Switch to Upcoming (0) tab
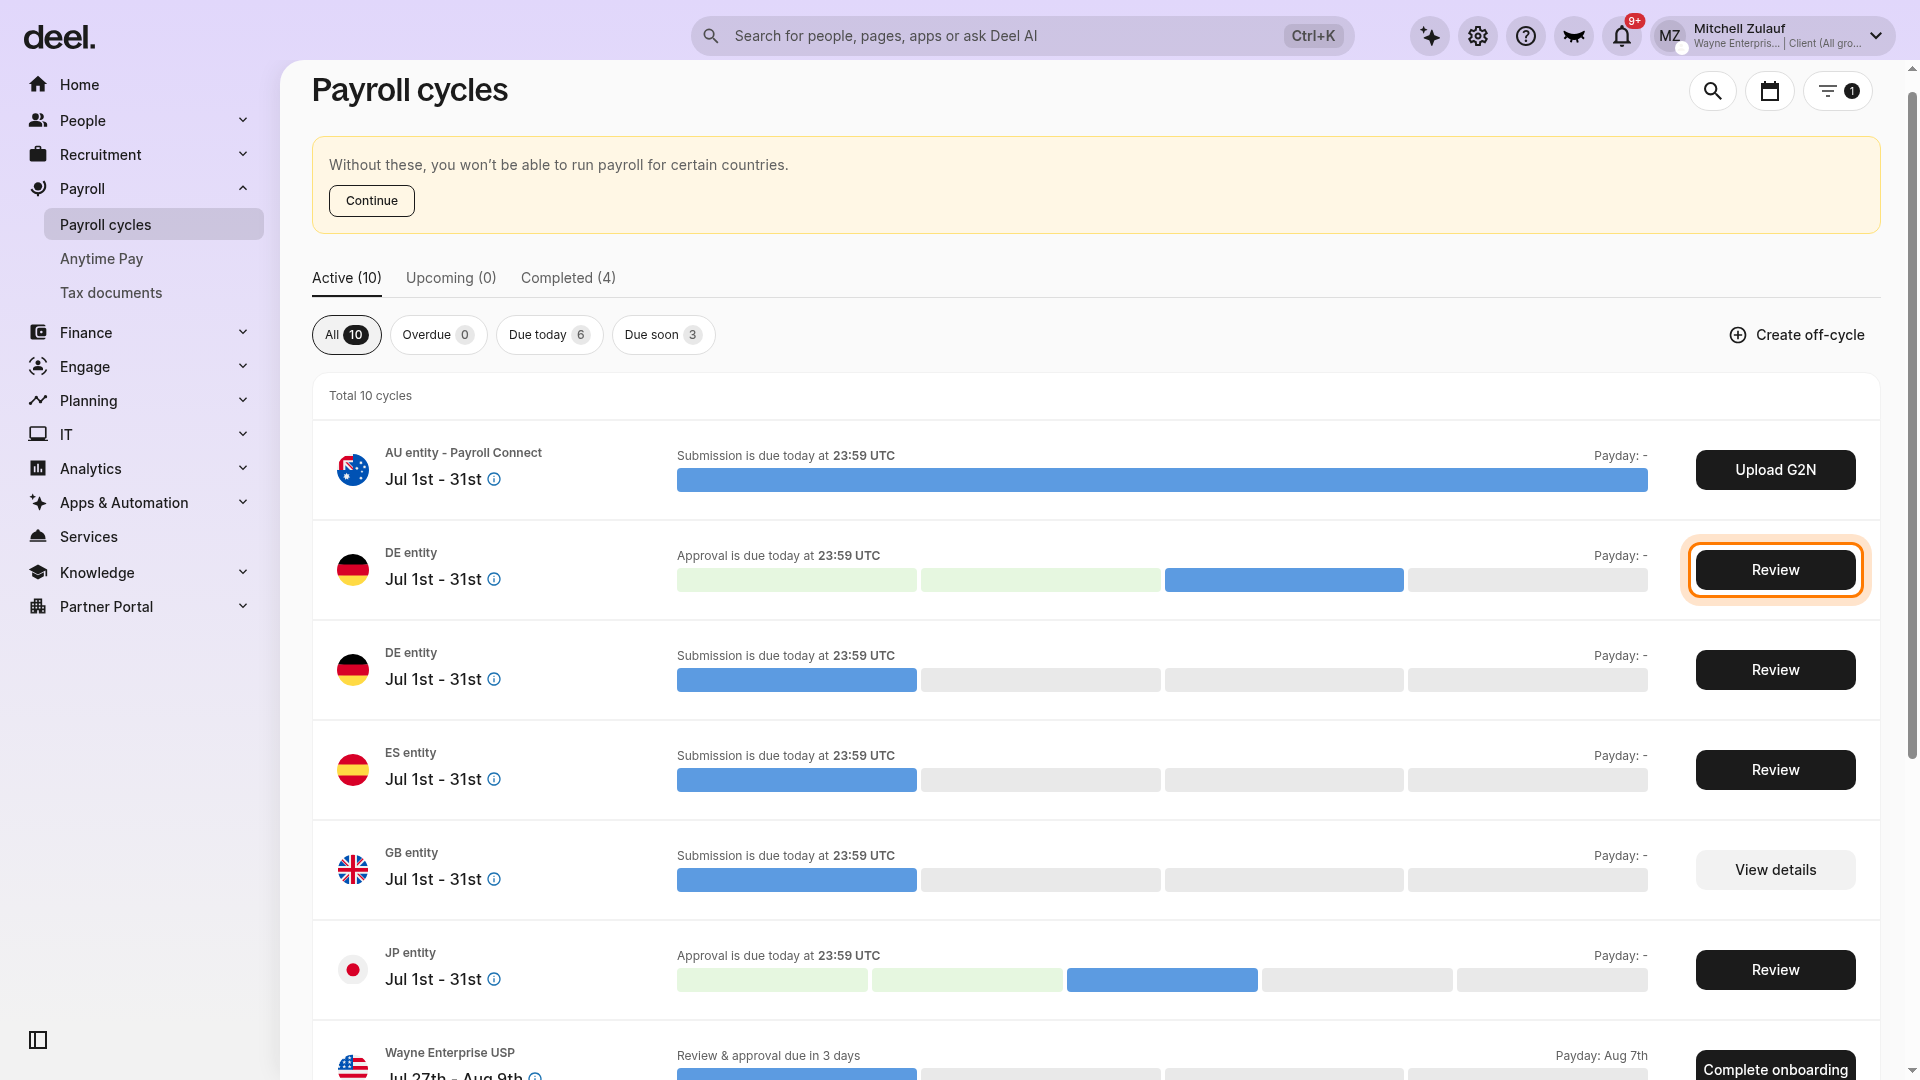This screenshot has width=1920, height=1080. [451, 278]
